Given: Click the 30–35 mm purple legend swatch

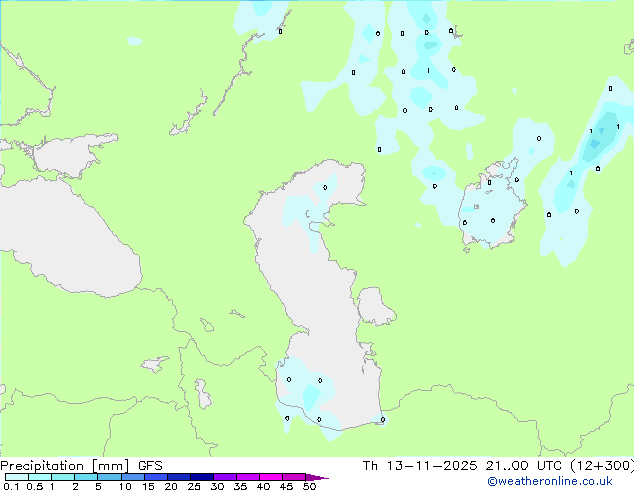Looking at the screenshot, I should tap(224, 477).
